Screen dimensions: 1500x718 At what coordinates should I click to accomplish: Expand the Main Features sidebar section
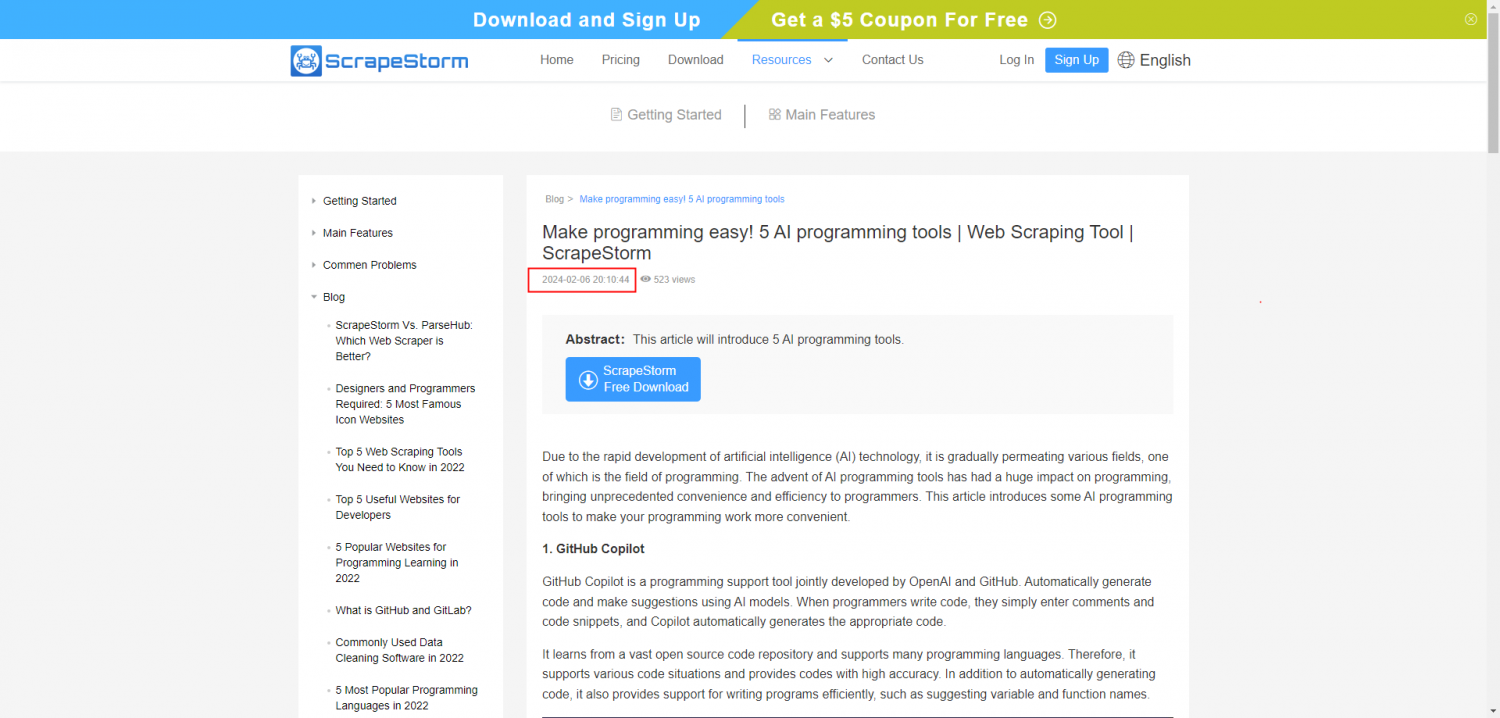coord(314,233)
